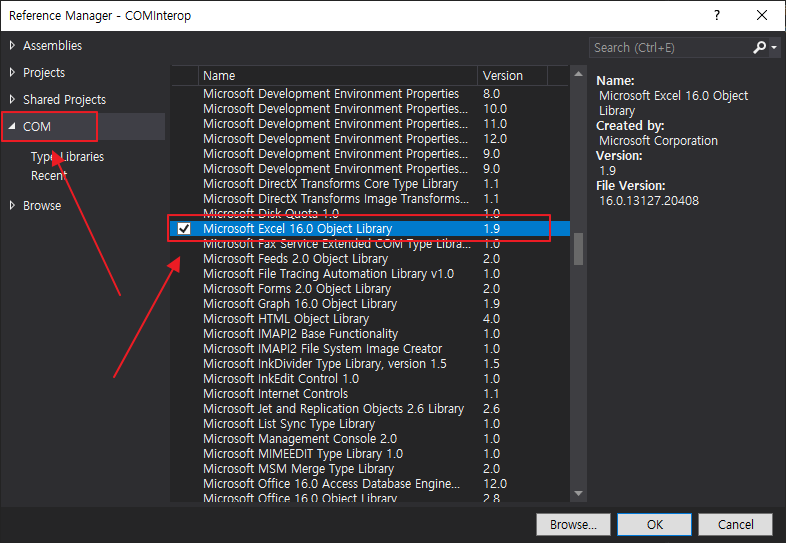Select Microsoft DirectX Transforms Image Transforms row

[369, 199]
